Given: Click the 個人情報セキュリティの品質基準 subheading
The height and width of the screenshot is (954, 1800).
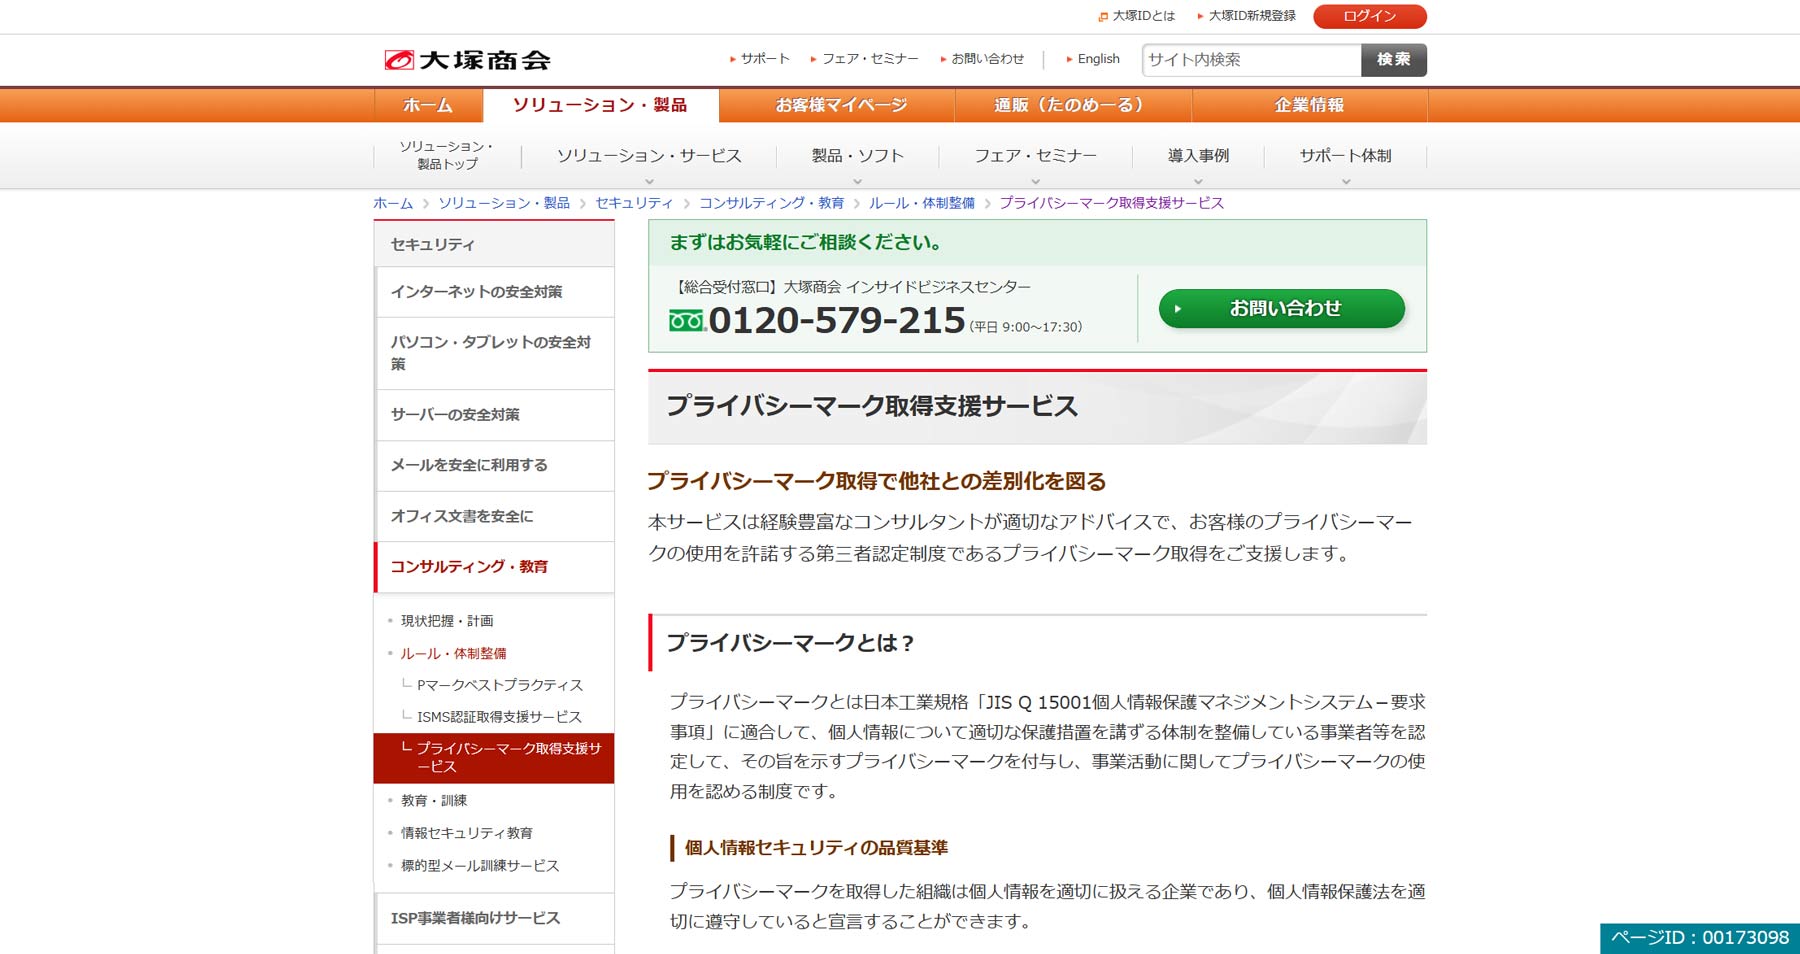Looking at the screenshot, I should [x=816, y=848].
